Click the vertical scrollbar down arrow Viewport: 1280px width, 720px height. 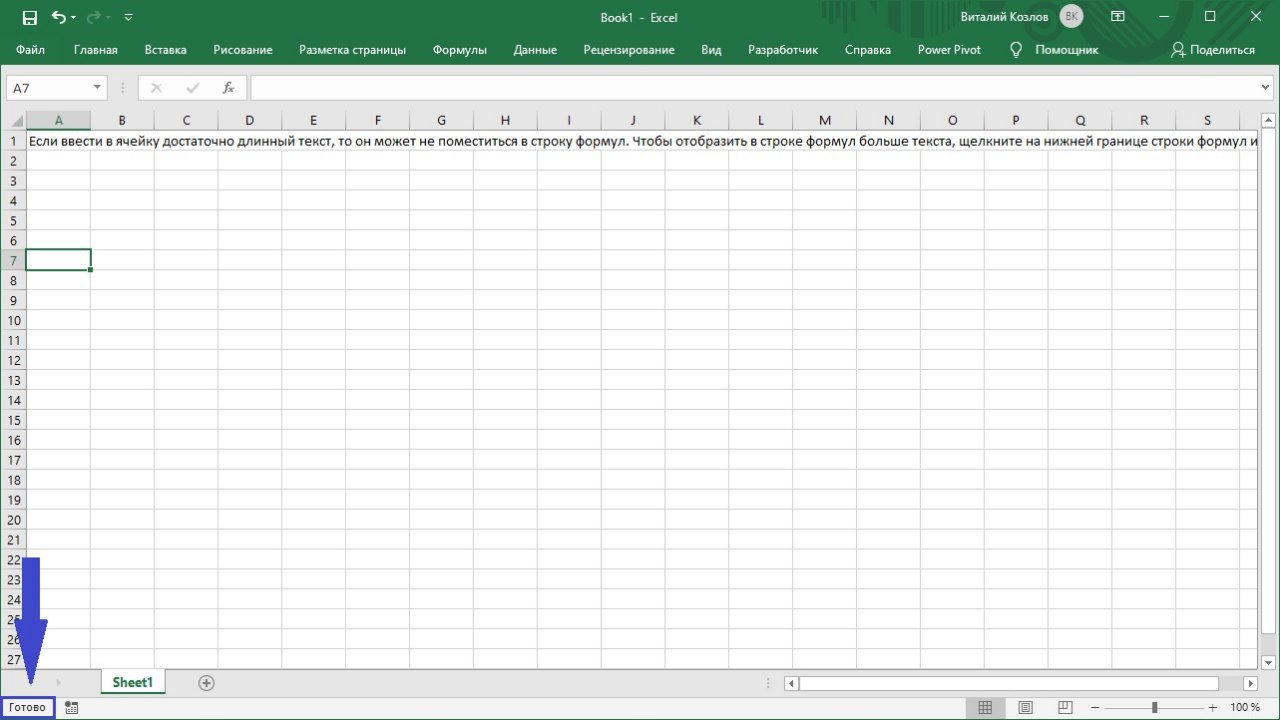(1268, 662)
